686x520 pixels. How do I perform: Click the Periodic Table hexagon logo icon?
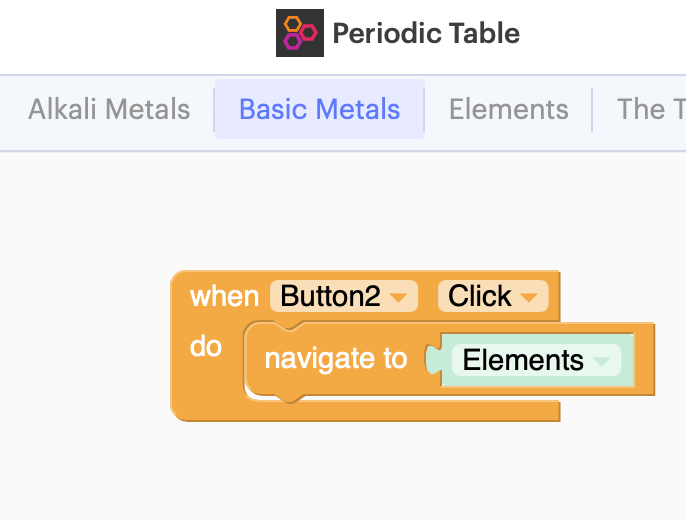(300, 33)
